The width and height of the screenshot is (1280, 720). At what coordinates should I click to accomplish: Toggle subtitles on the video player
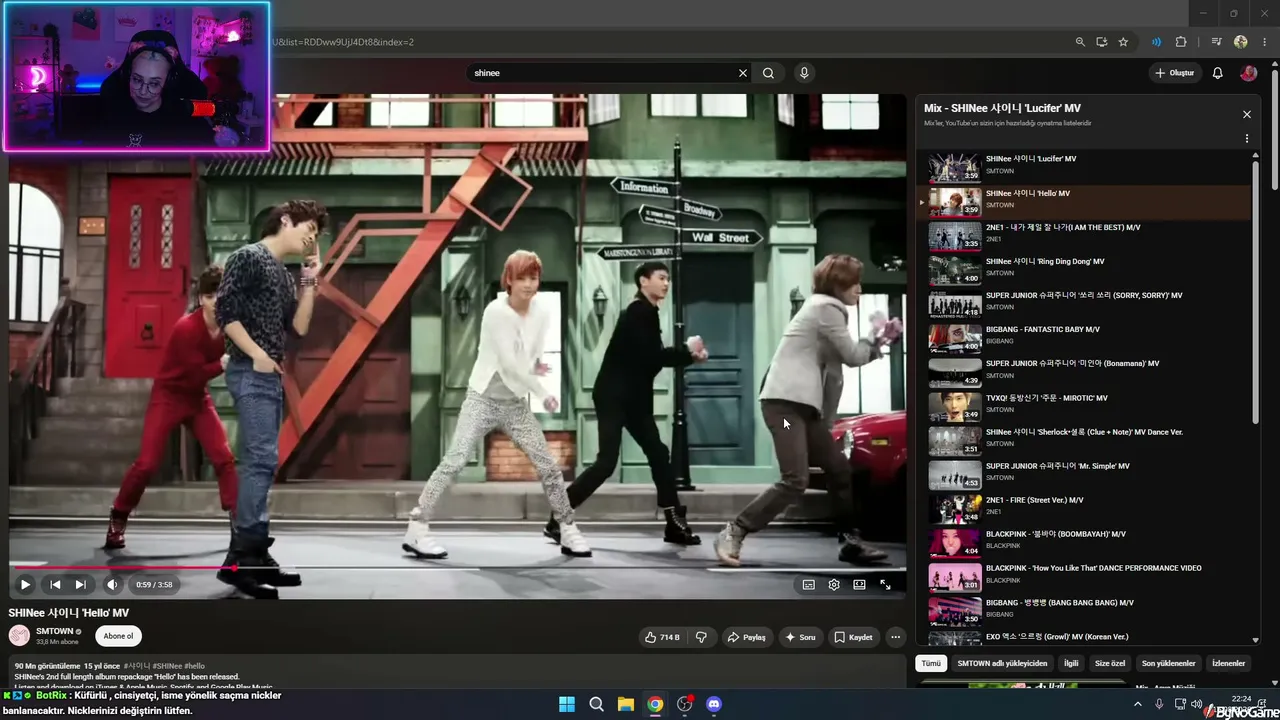click(x=808, y=585)
